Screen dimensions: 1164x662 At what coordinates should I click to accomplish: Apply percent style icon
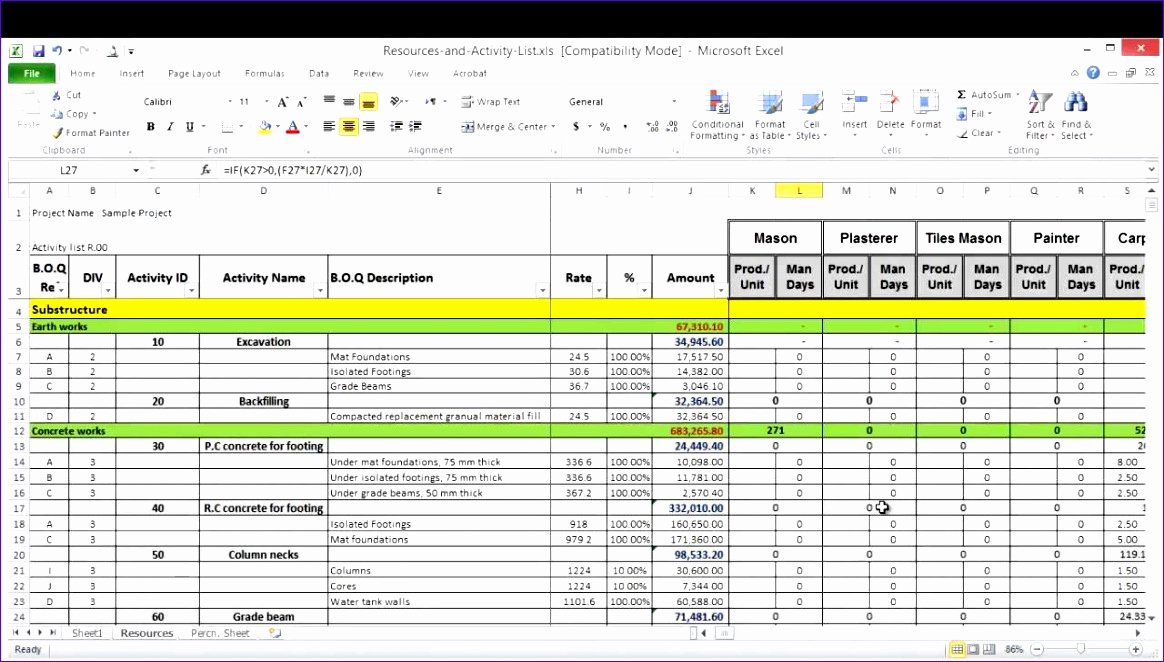coord(605,127)
